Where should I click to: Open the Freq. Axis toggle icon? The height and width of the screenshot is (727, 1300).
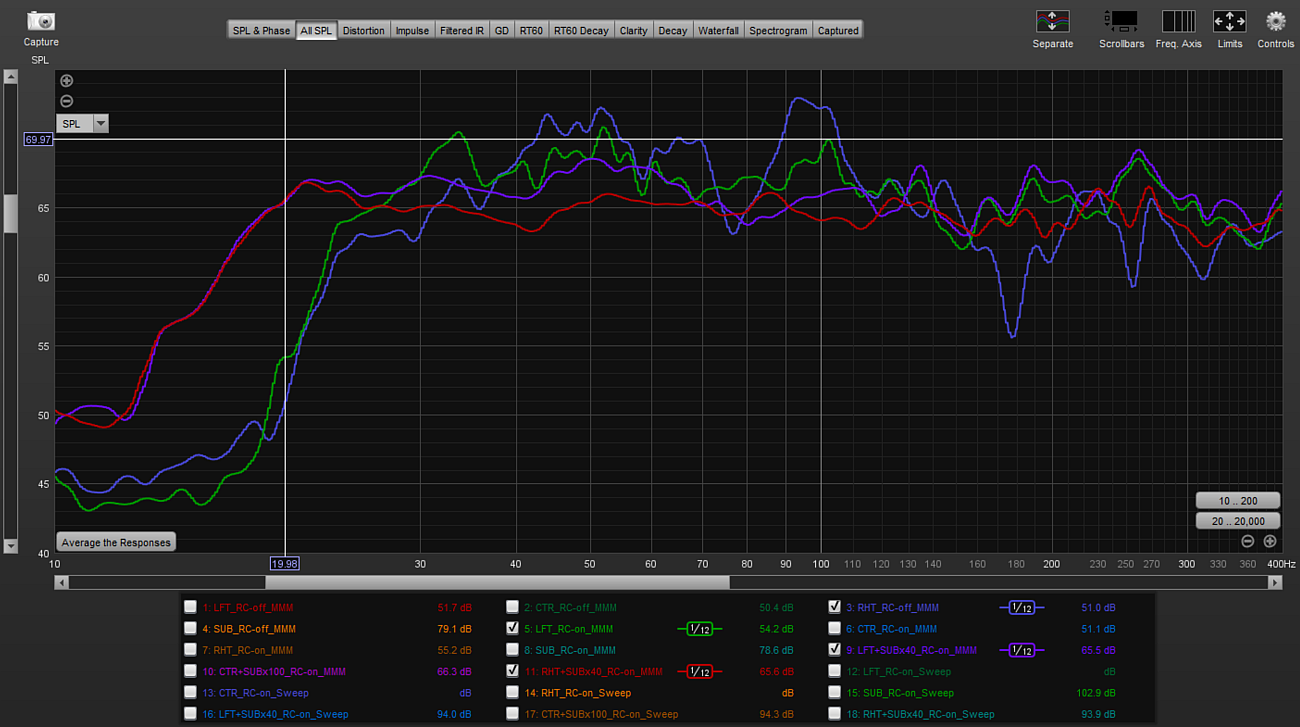1179,21
